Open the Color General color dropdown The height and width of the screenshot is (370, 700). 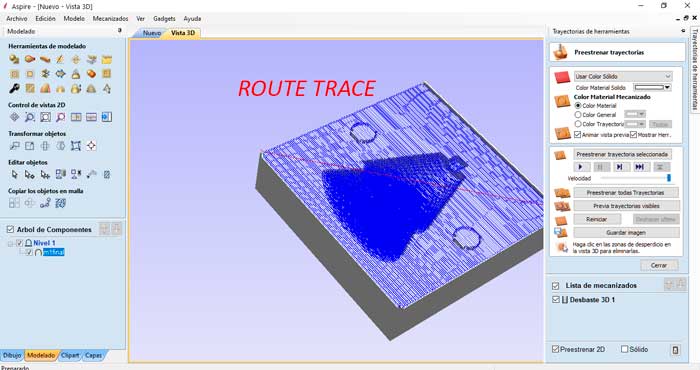click(635, 115)
